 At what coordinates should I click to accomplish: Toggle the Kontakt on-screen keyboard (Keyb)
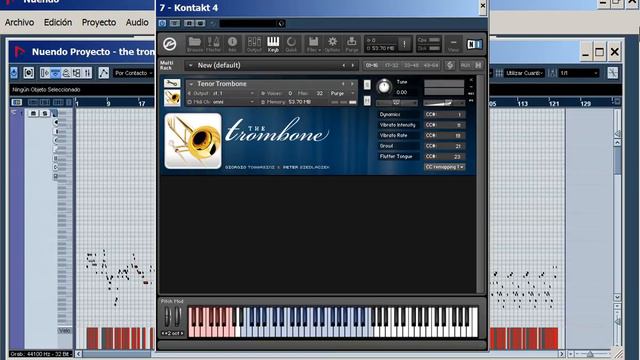[x=273, y=44]
